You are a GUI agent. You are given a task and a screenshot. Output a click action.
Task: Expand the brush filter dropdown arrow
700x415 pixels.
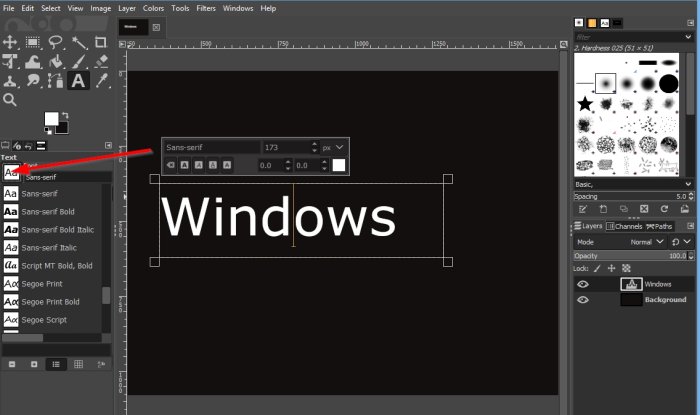[688, 37]
